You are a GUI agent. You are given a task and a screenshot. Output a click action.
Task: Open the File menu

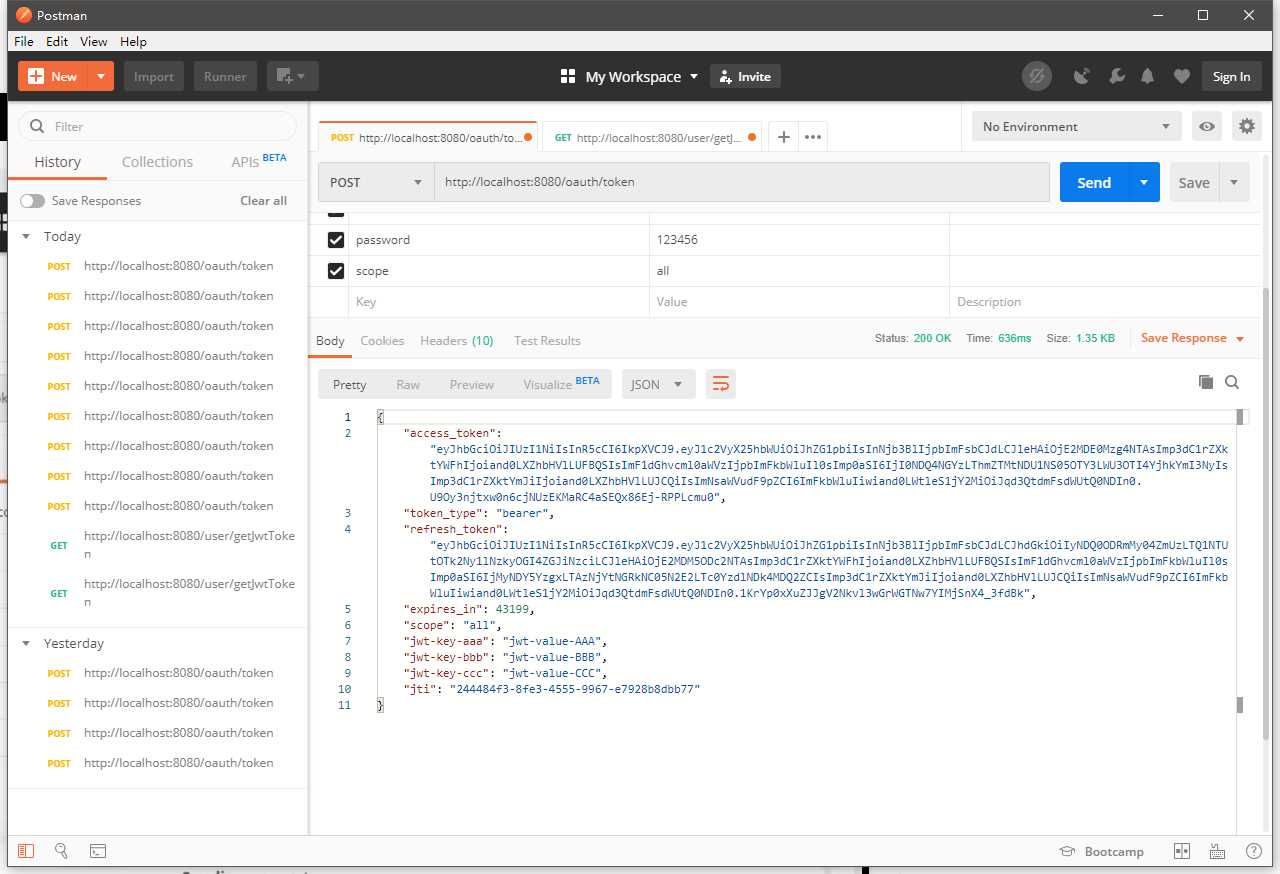[24, 41]
